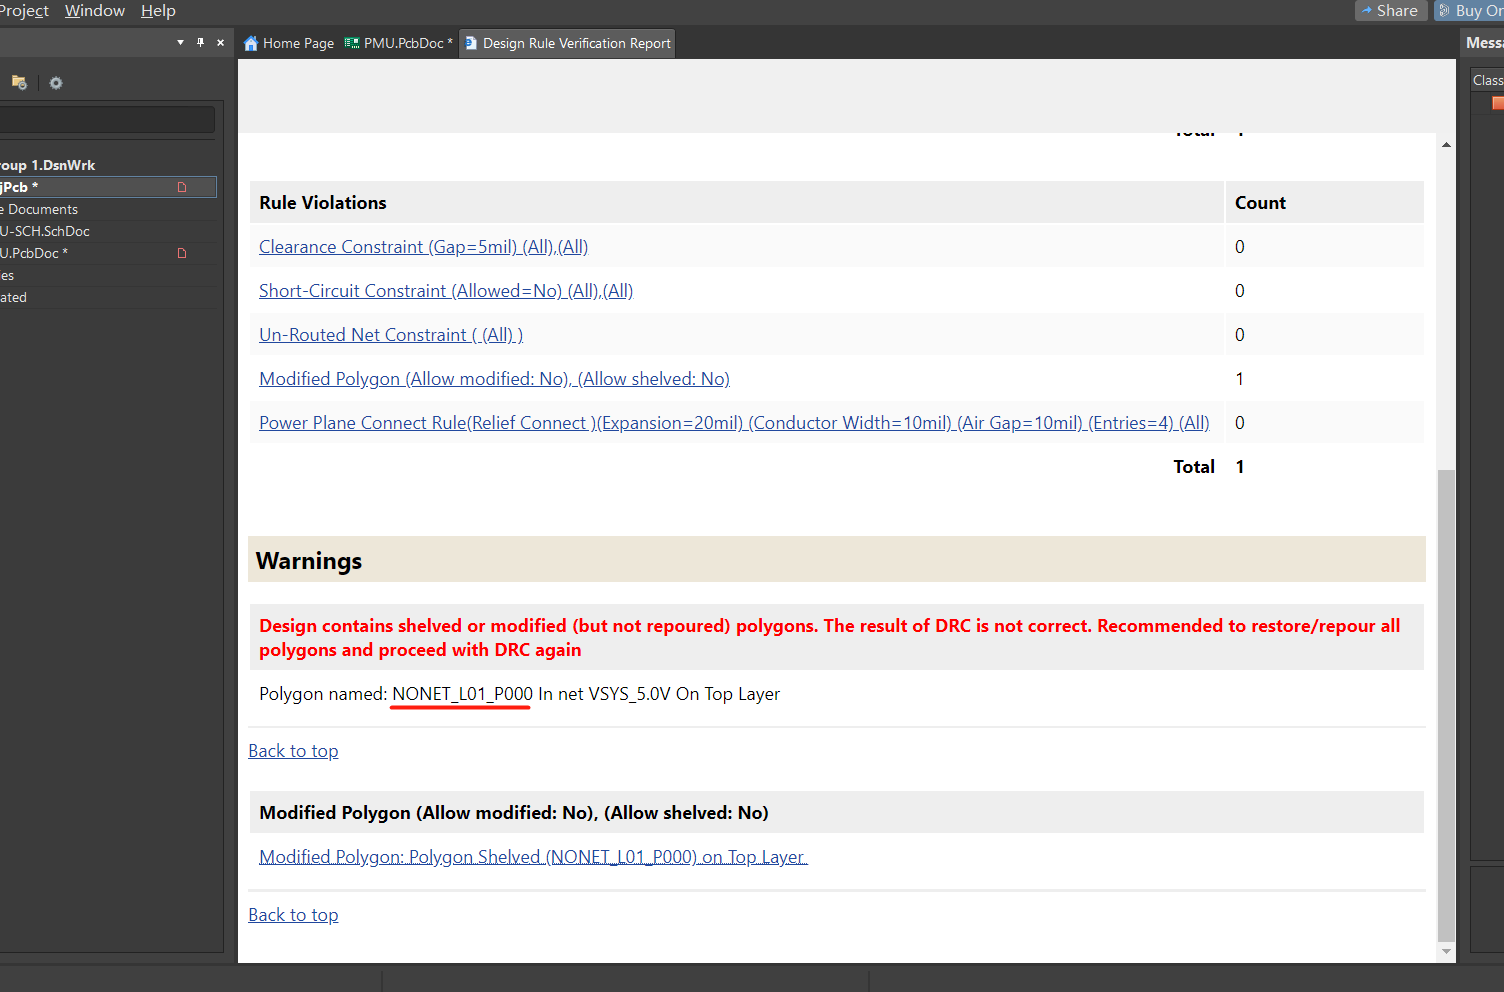Click the modified marker beside PMU.PcbDoc
Viewport: 1504px width, 992px height.
click(182, 253)
